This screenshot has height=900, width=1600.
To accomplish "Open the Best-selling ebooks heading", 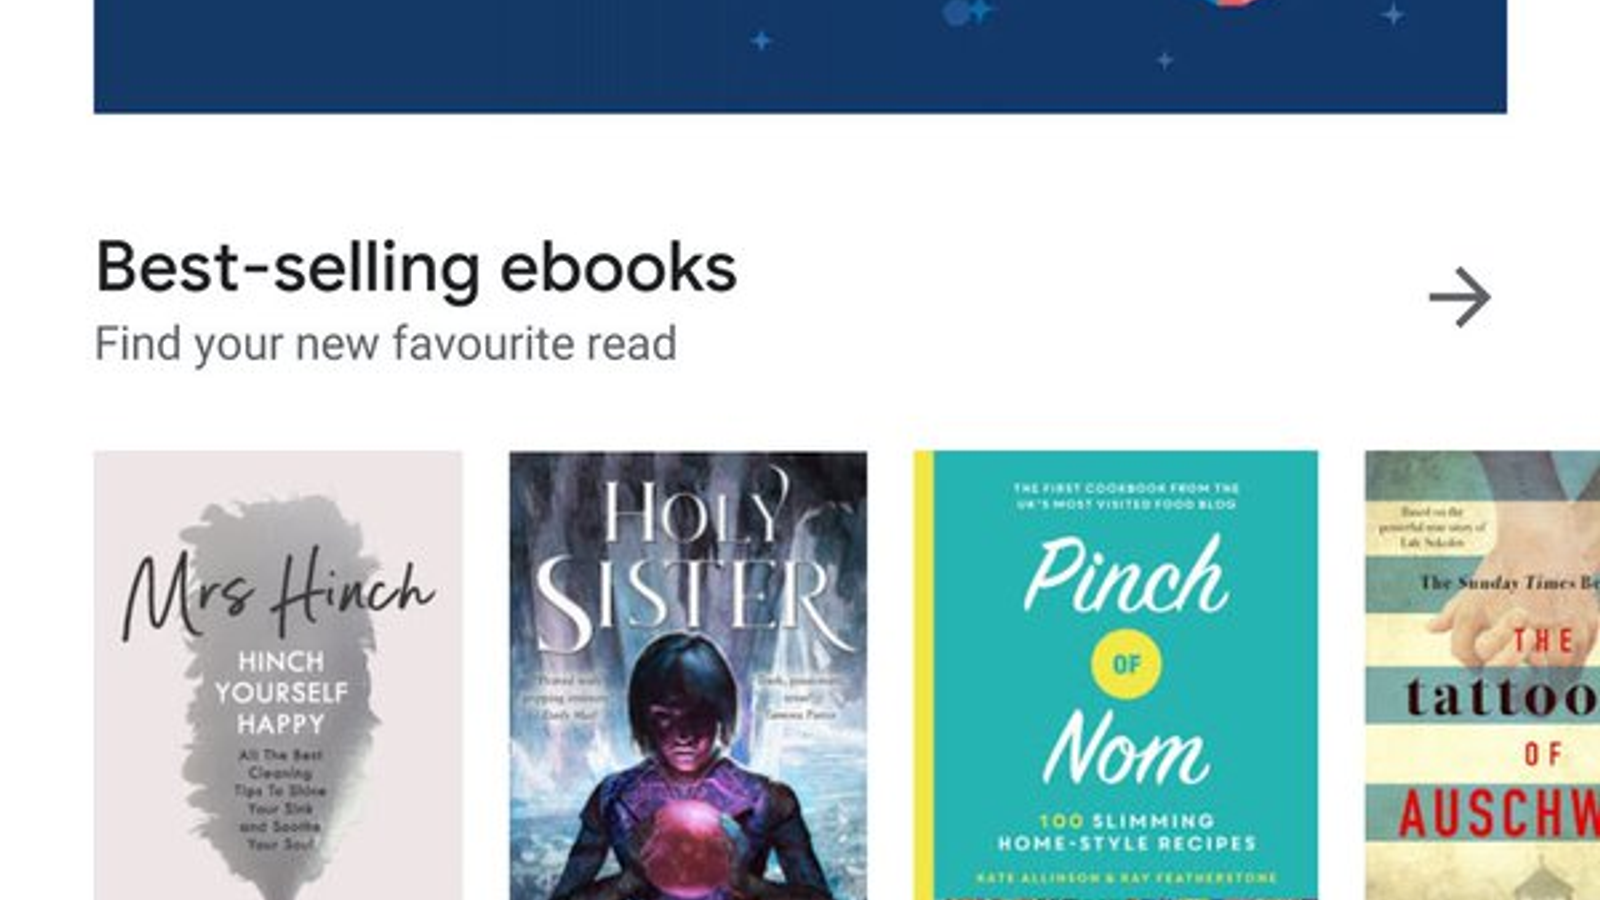I will click(x=416, y=268).
